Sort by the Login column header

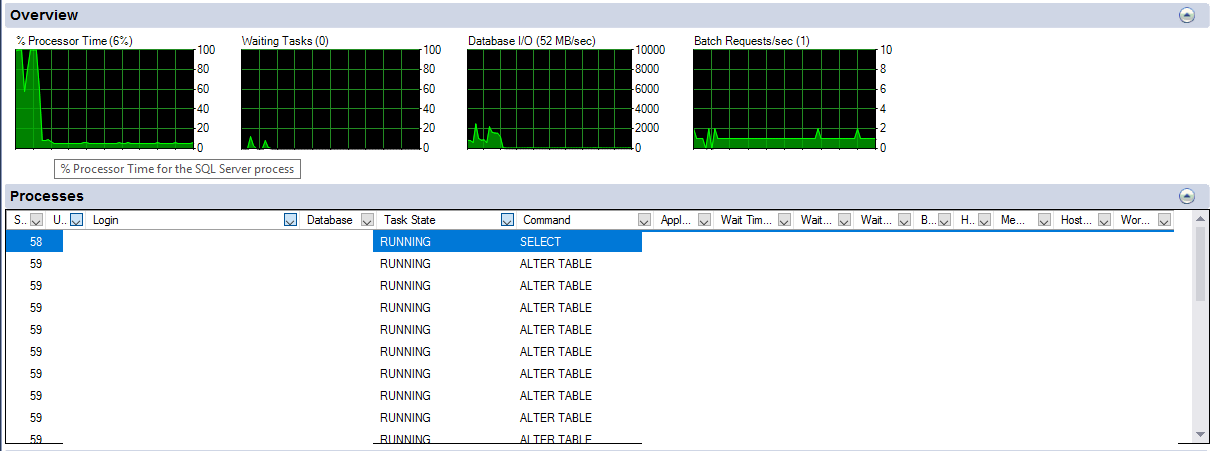pos(186,220)
